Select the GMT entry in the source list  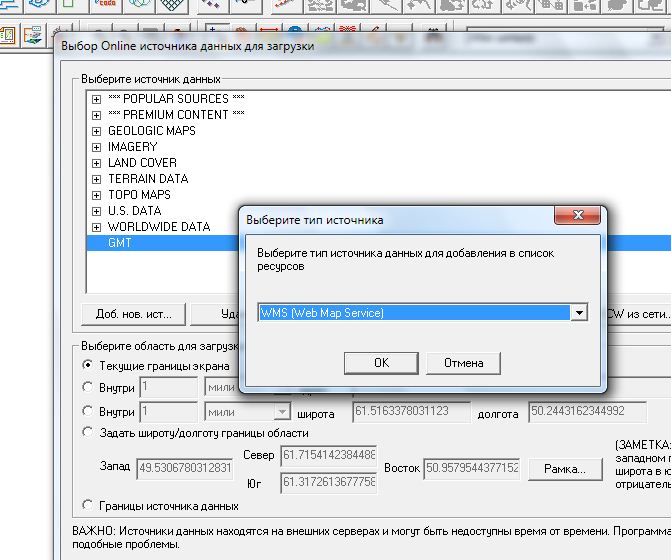pos(122,243)
